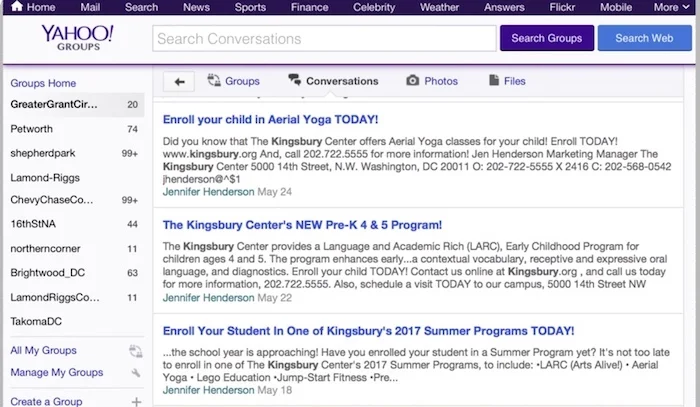Click unread count 44 beside 16thStNA
The width and height of the screenshot is (700, 407).
coord(132,224)
